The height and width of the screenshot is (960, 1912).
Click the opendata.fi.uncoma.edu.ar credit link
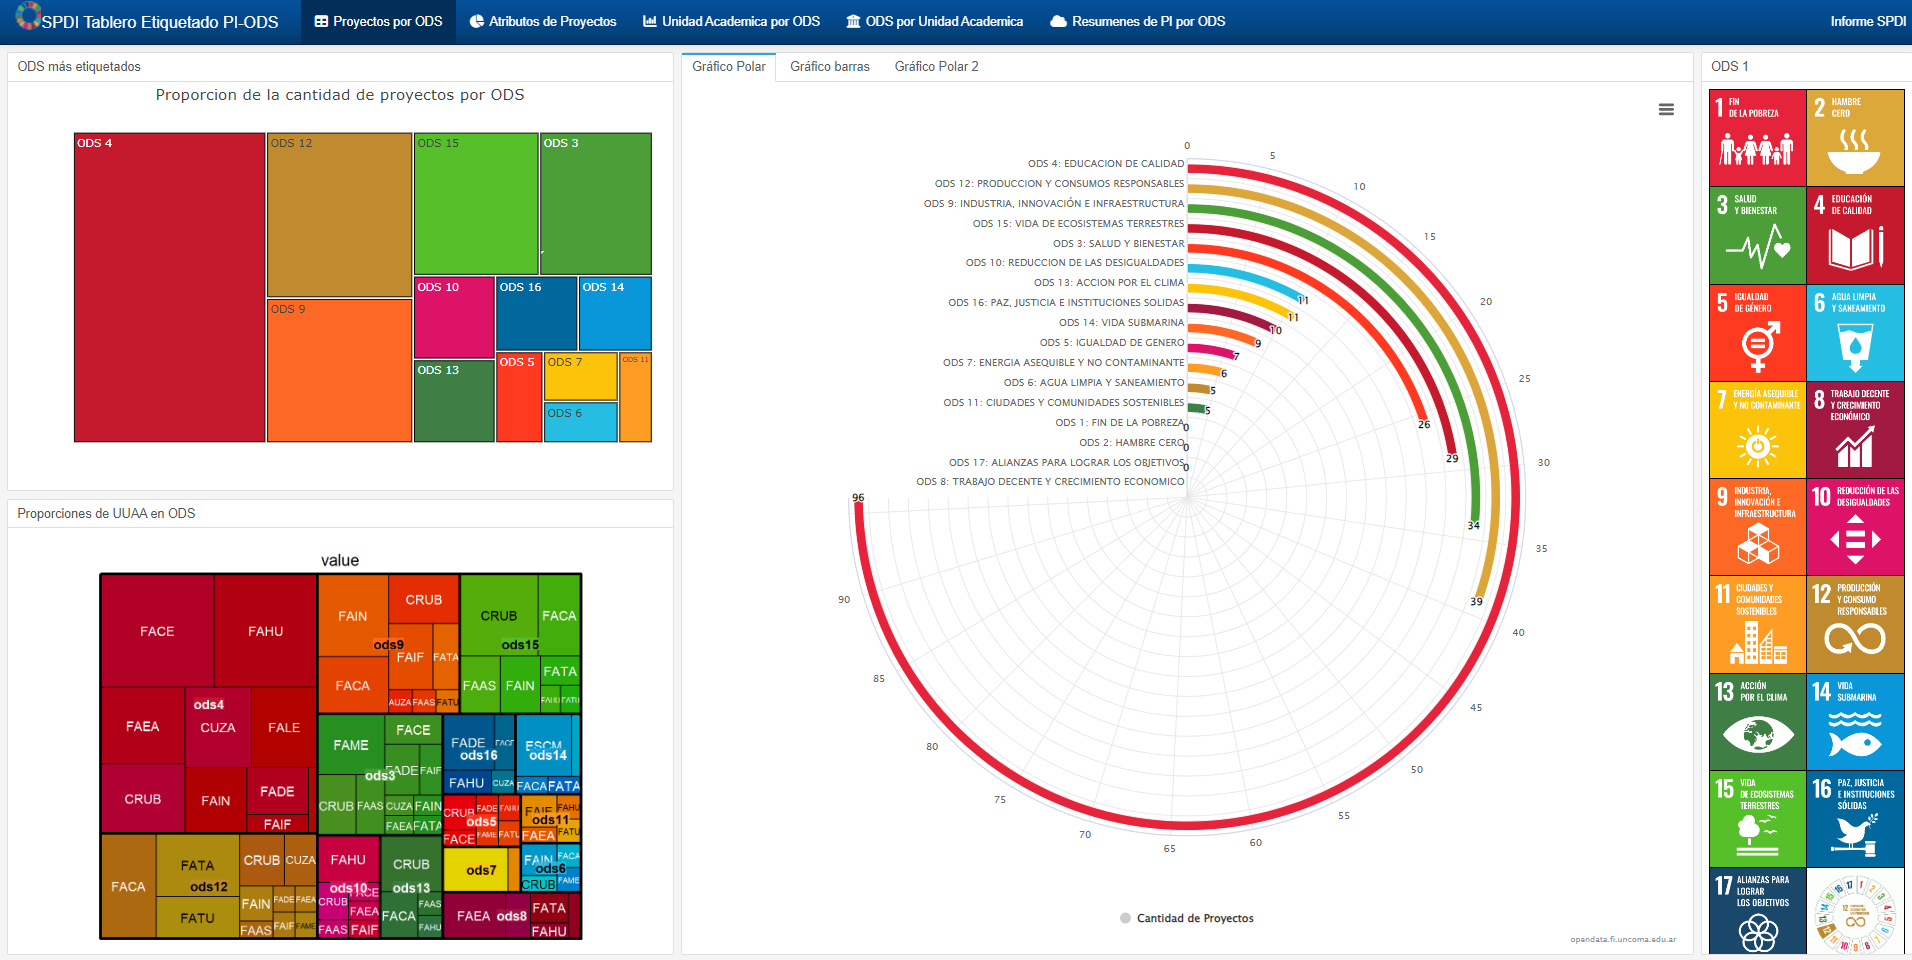(1622, 939)
